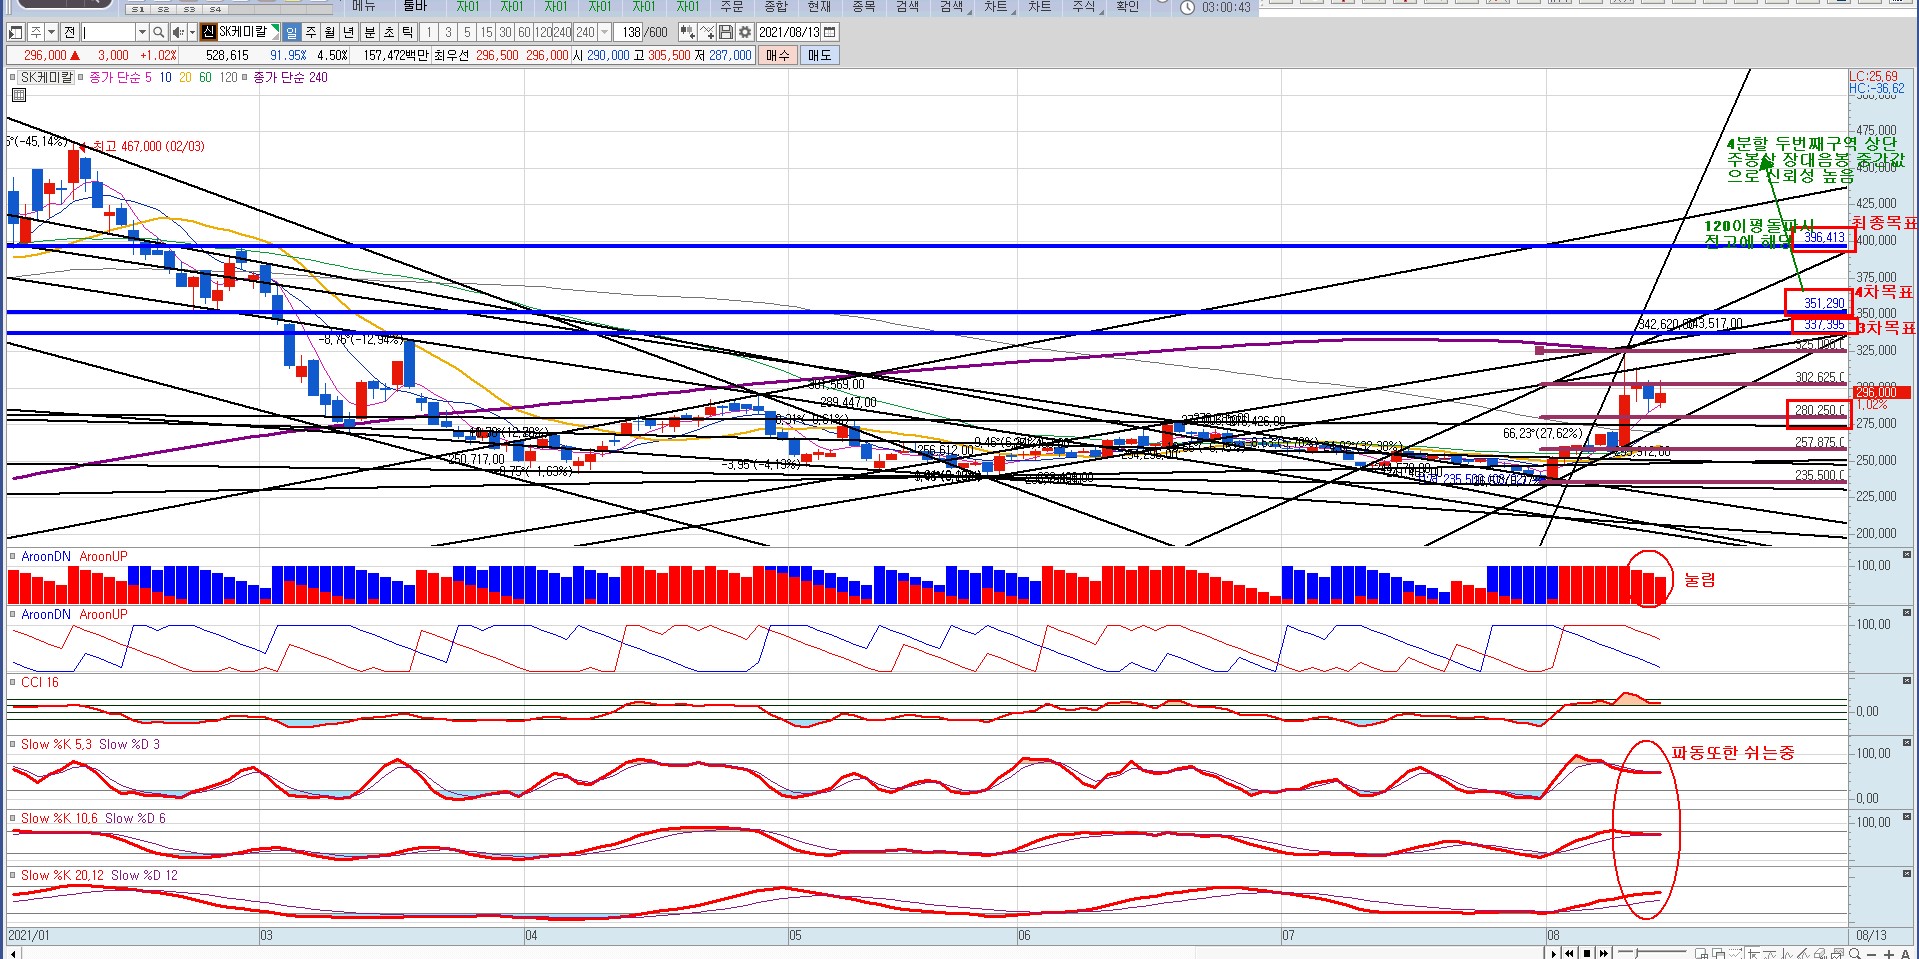
Task: Expand the stock code input dropdown
Action: point(142,32)
